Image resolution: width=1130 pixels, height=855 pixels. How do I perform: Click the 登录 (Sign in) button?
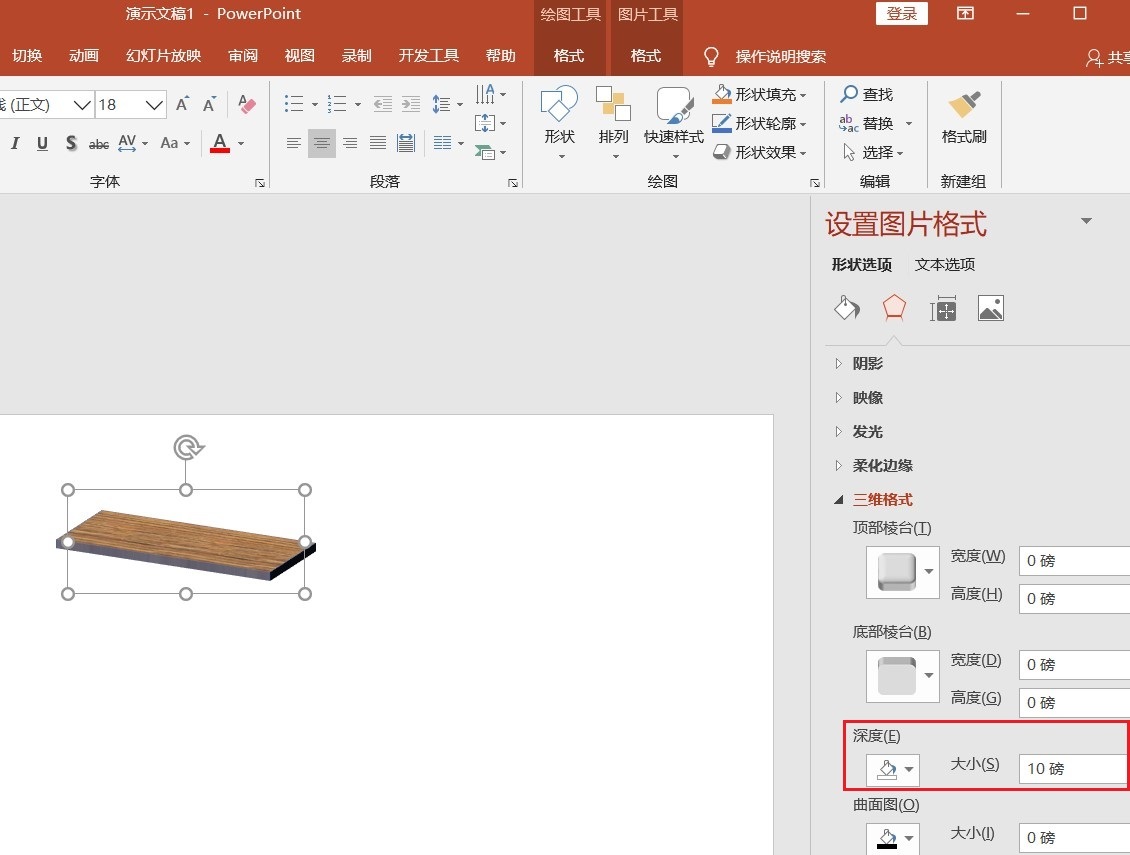(901, 14)
